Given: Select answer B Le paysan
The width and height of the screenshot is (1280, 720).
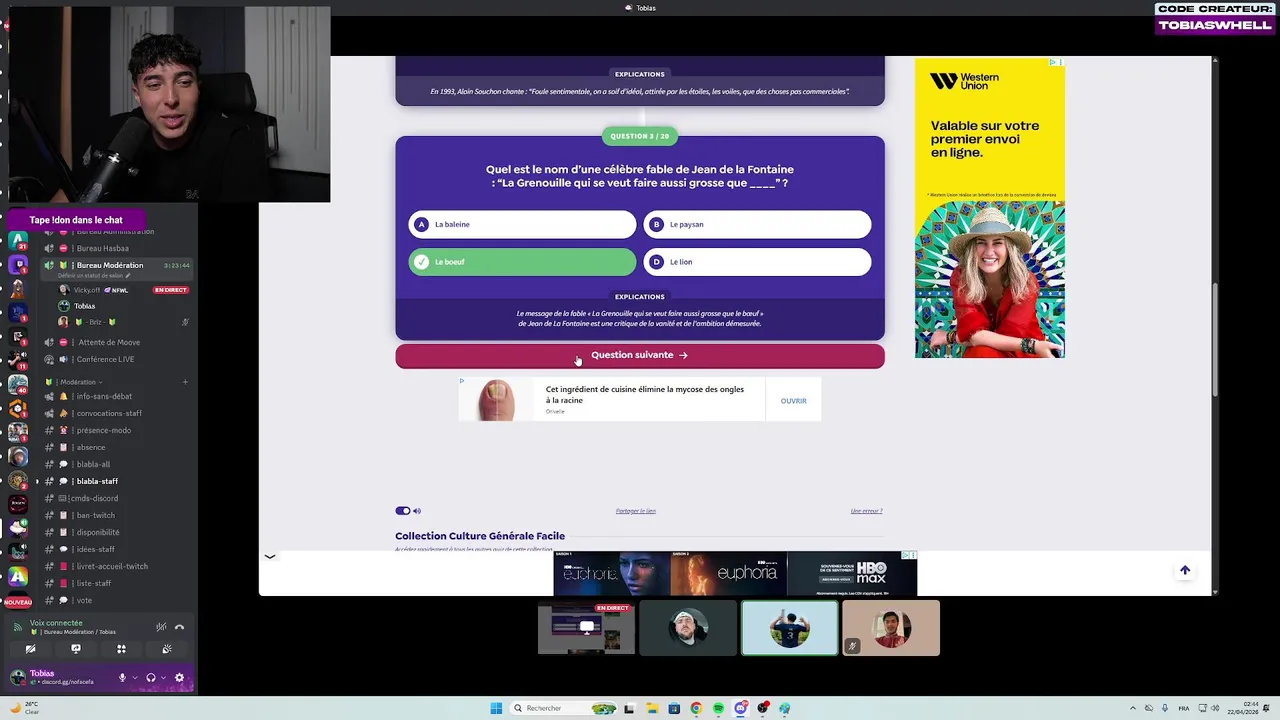Looking at the screenshot, I should 757,224.
